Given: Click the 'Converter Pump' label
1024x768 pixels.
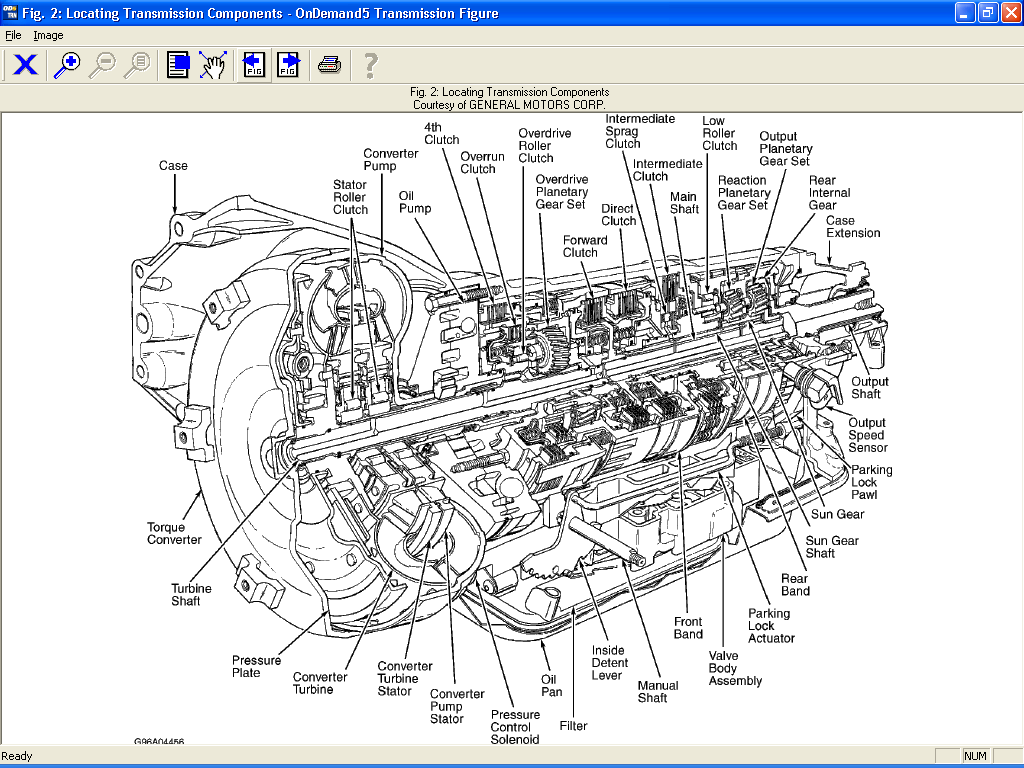Looking at the screenshot, I should point(391,159).
